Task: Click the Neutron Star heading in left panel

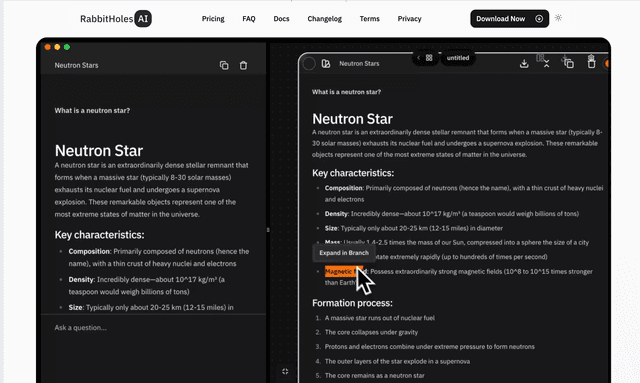Action: 99,151
